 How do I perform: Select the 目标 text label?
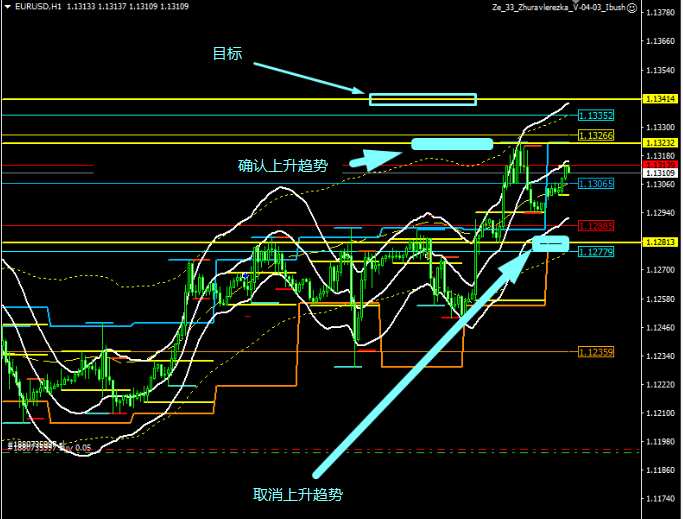tap(227, 54)
